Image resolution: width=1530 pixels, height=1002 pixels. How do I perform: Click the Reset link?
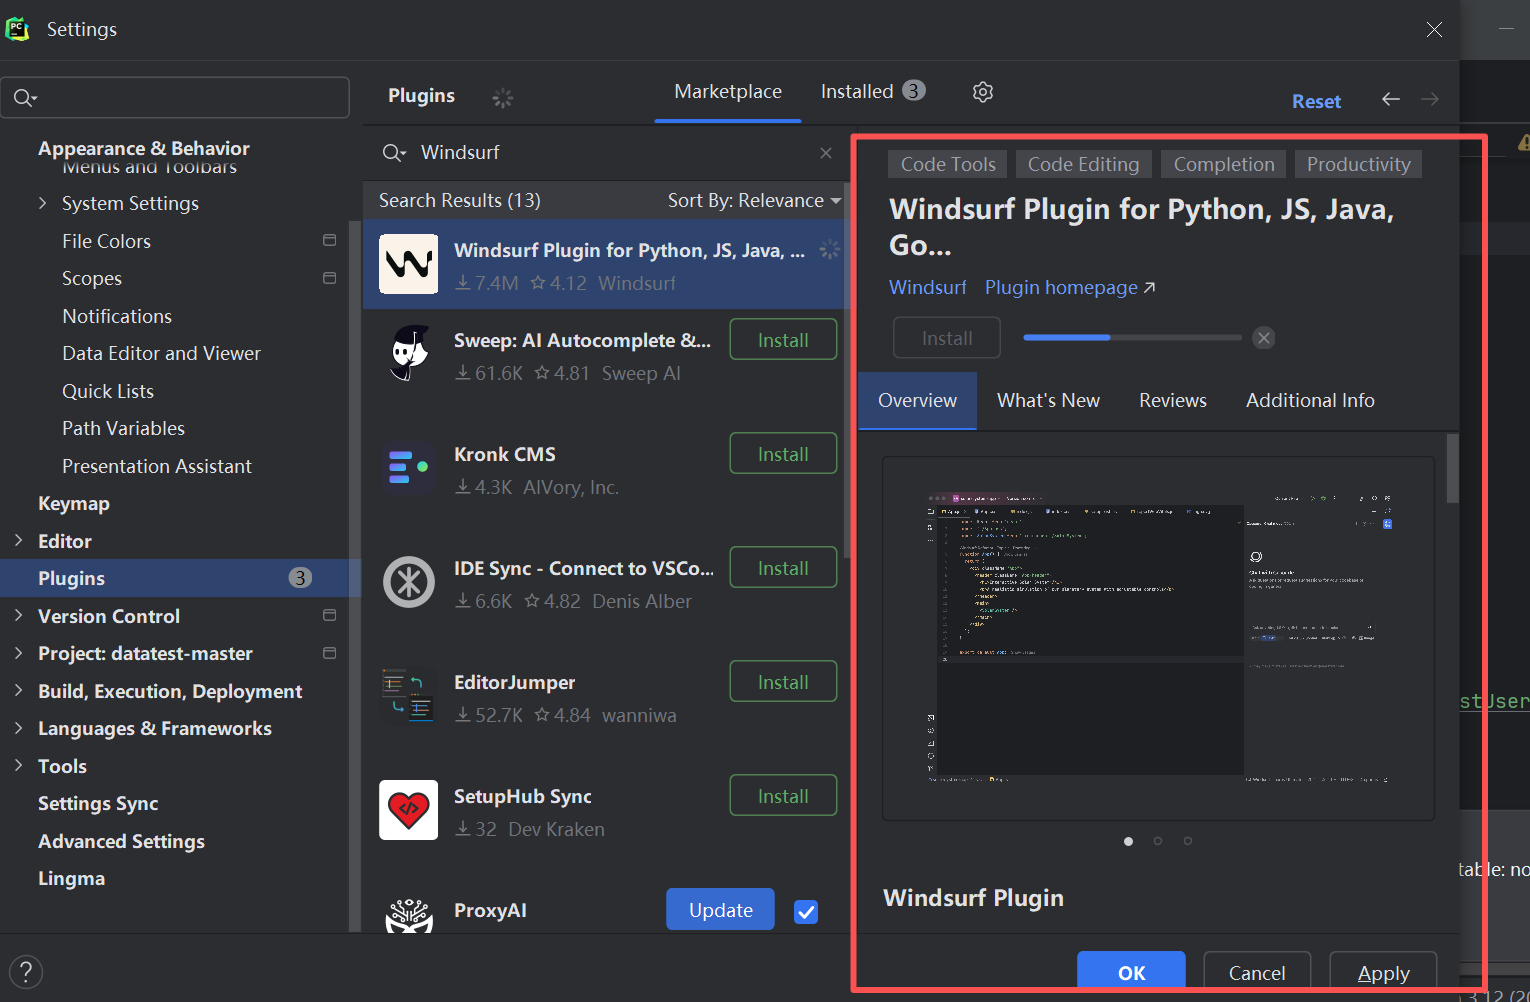tap(1316, 102)
